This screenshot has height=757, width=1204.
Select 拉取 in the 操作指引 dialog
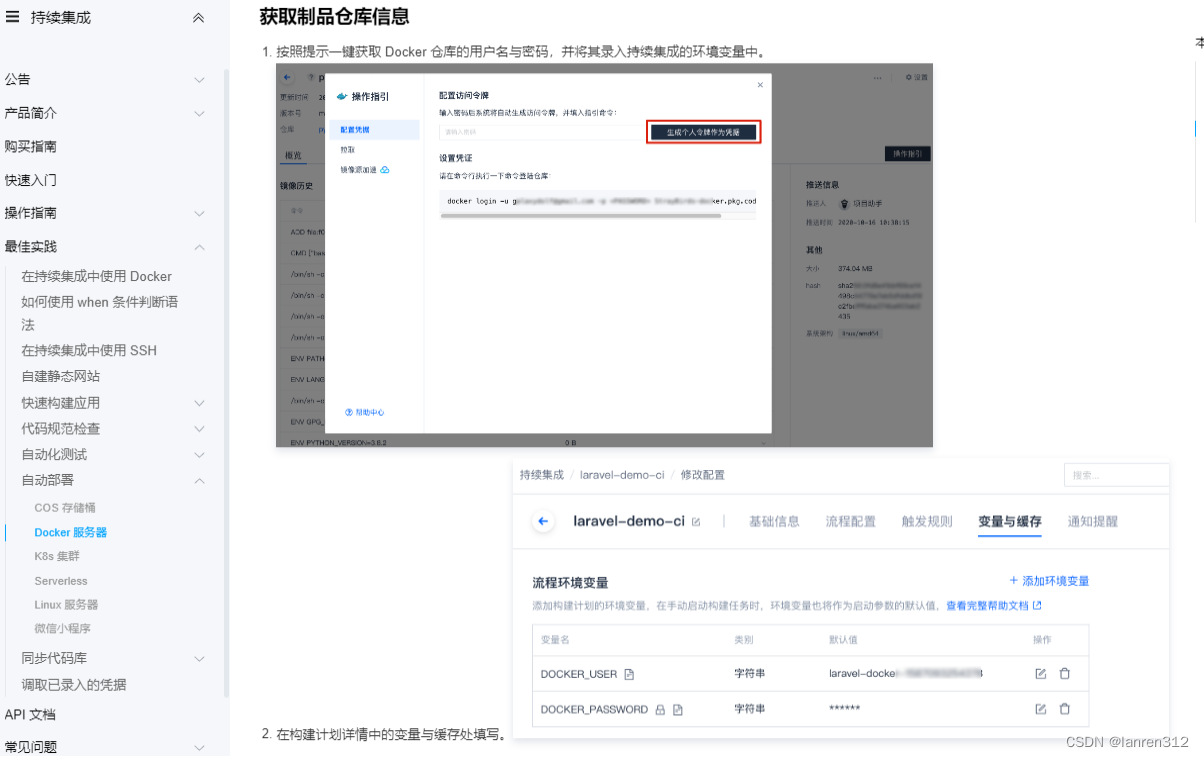[x=347, y=149]
